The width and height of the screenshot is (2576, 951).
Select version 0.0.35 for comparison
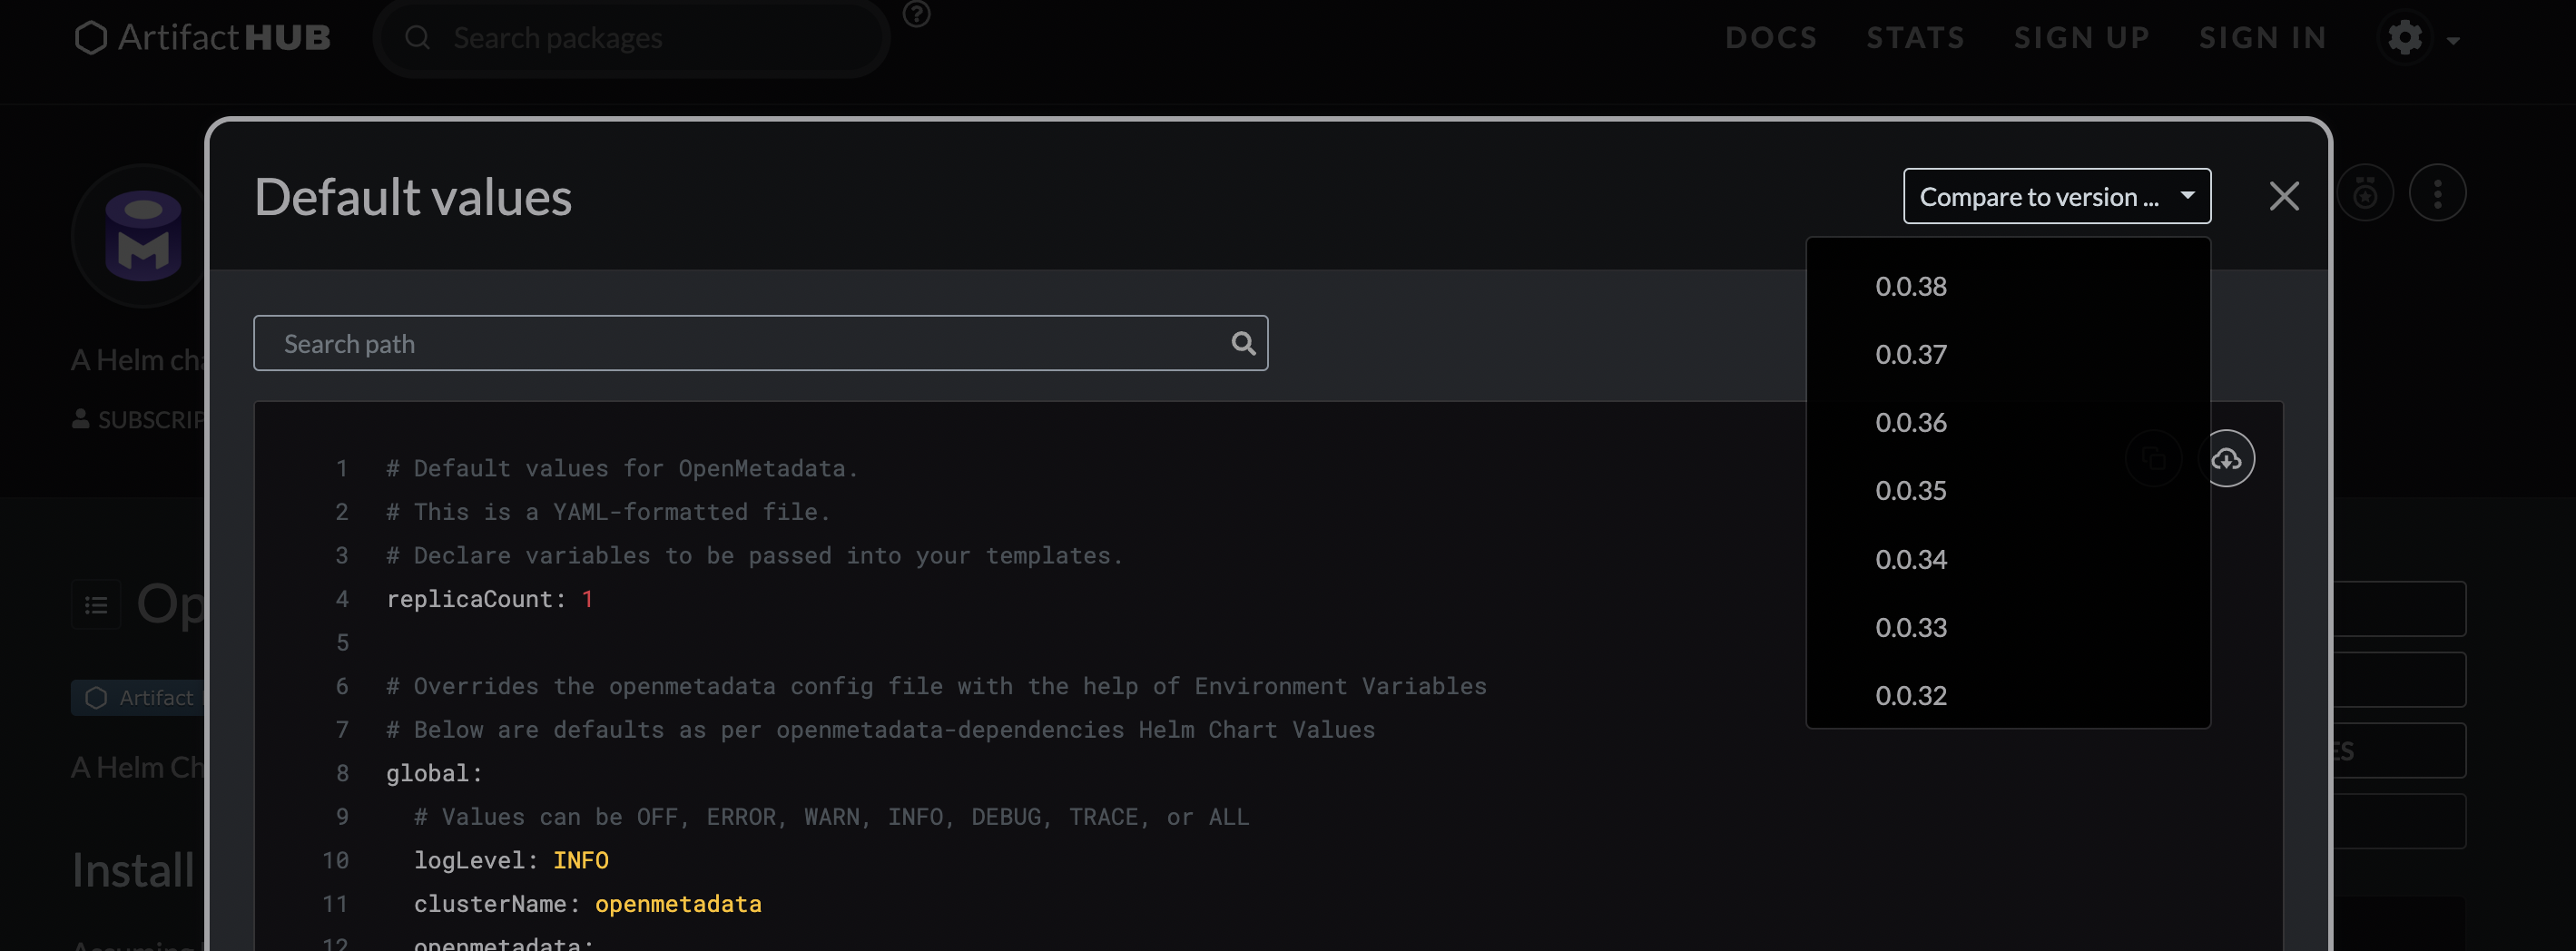1910,491
